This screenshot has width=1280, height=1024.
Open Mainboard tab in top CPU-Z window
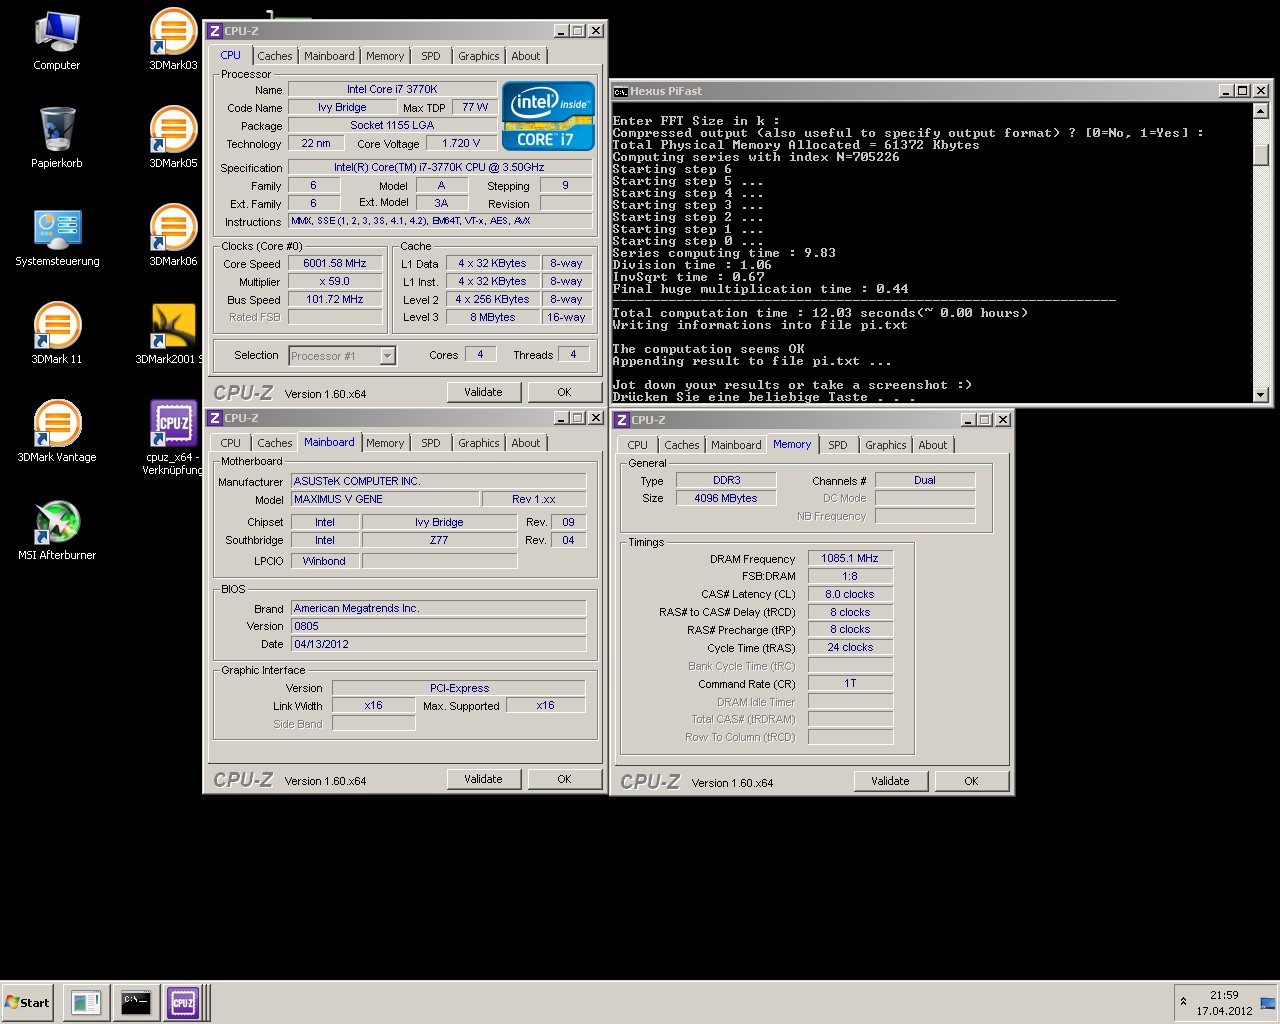pos(329,56)
